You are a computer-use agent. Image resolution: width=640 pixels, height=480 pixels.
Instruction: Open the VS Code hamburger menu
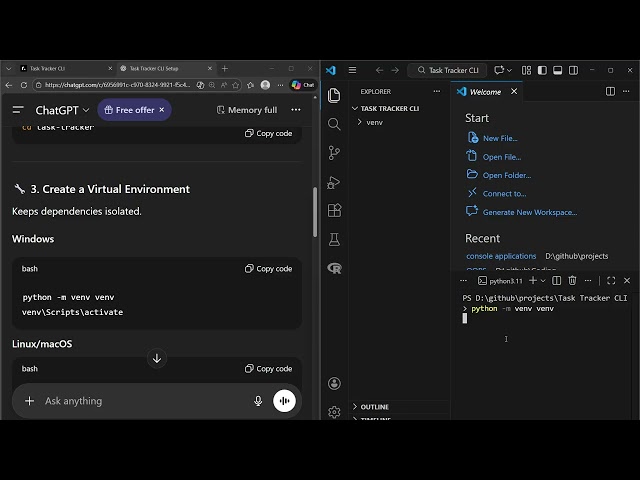tap(352, 70)
